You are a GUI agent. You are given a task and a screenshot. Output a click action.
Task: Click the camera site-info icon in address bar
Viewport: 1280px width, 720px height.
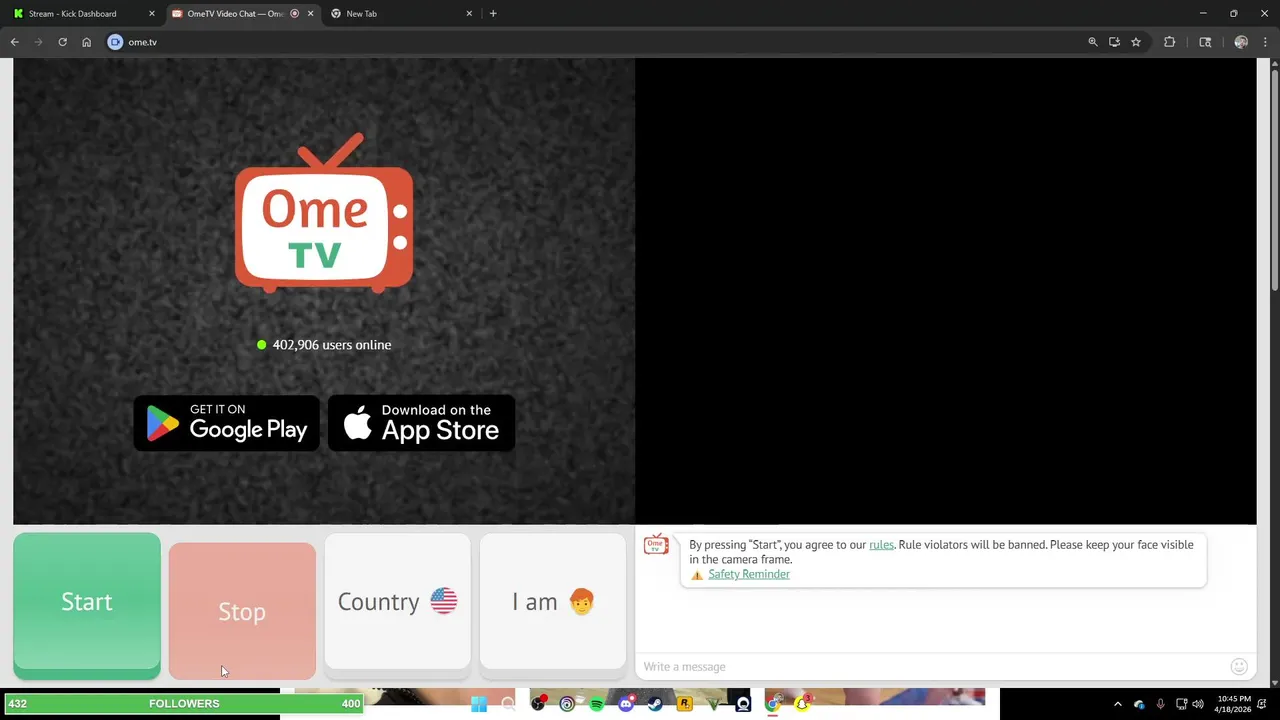pyautogui.click(x=115, y=42)
